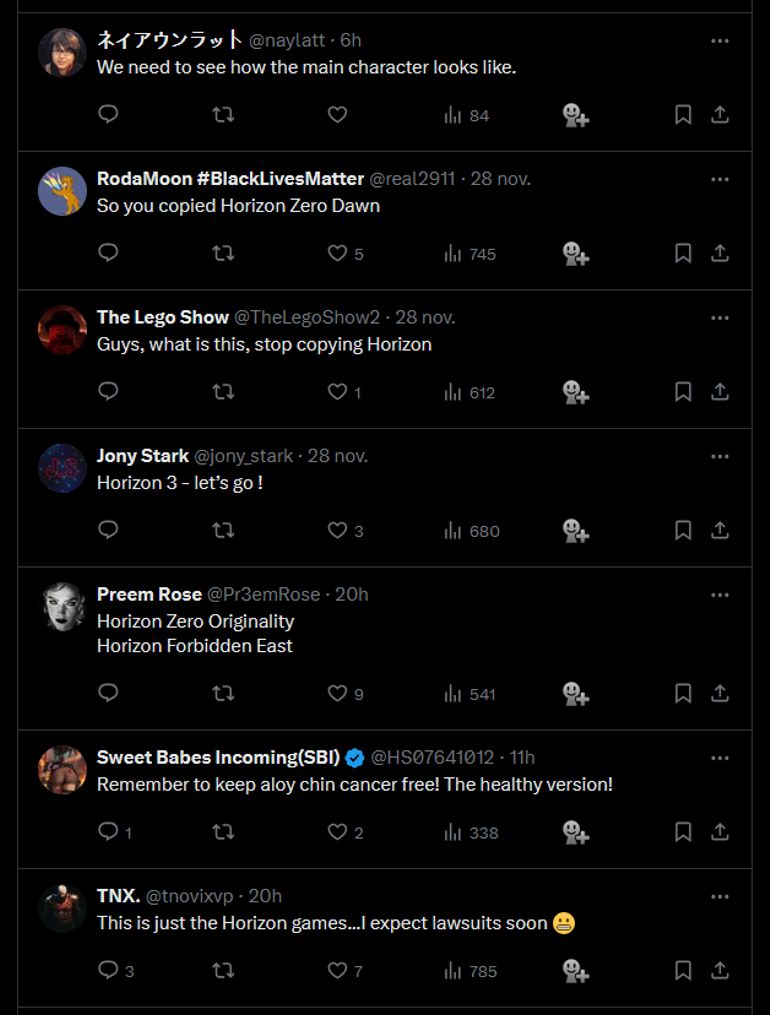
Task: Open Jony Stark's profile name link
Action: tap(143, 455)
